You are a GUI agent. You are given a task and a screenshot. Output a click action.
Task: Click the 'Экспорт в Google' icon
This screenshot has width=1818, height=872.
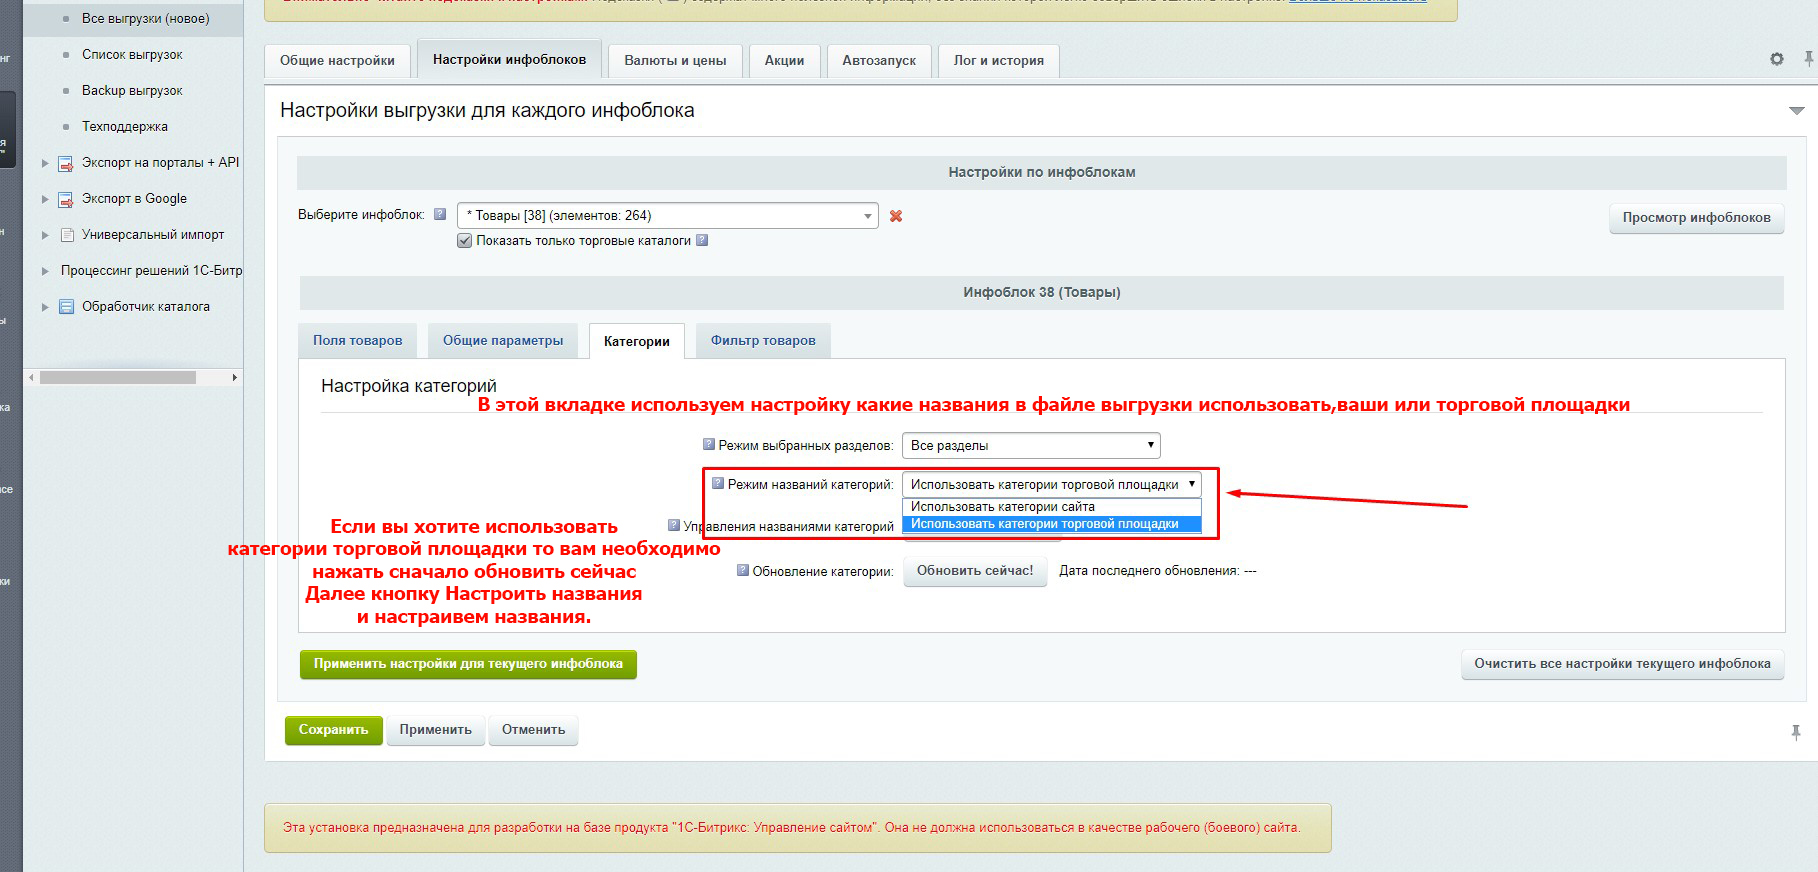coord(66,199)
